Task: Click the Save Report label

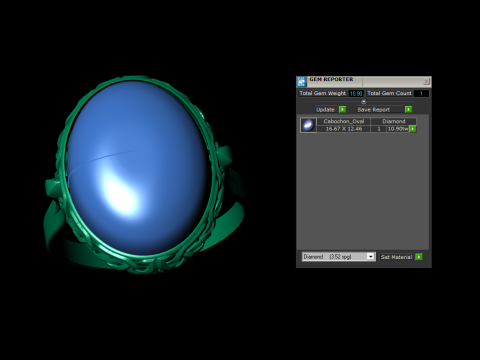Action: coord(373,109)
